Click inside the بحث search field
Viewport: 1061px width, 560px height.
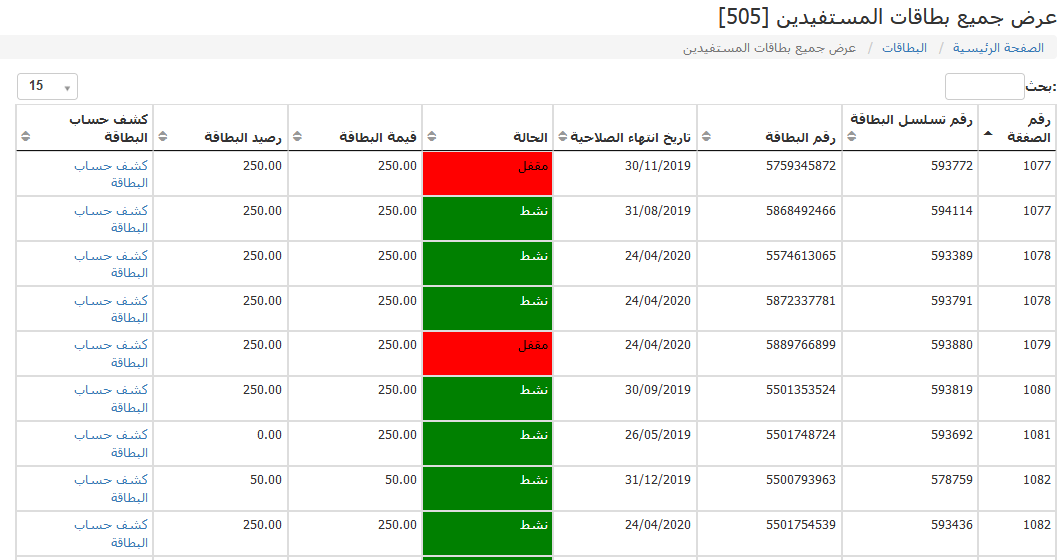984,87
